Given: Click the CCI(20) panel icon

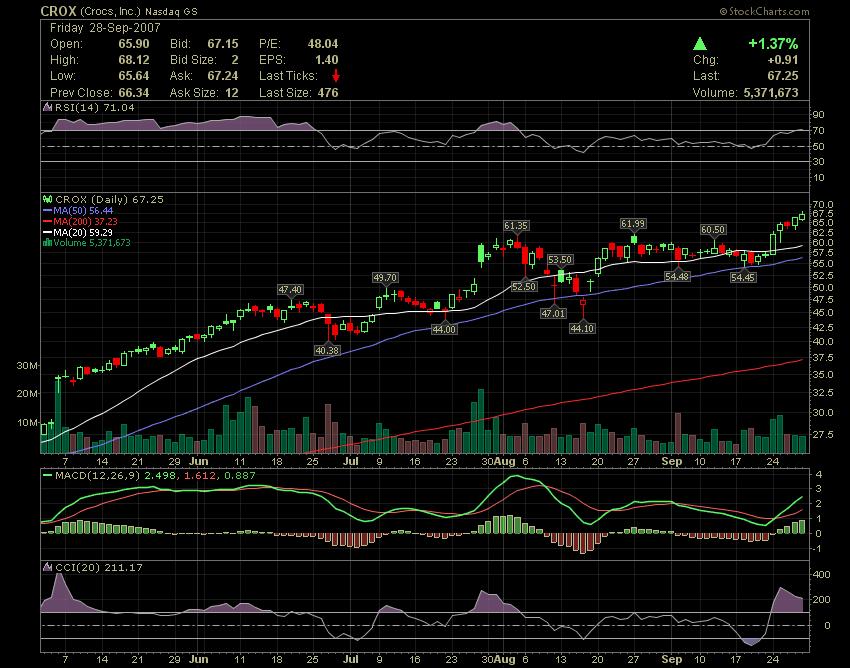Looking at the screenshot, I should tap(48, 568).
